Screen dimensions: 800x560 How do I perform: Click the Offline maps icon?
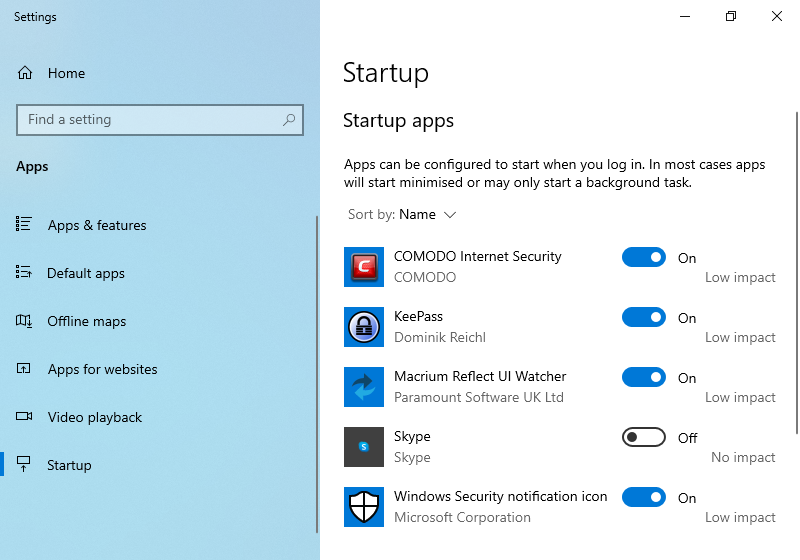click(x=23, y=321)
